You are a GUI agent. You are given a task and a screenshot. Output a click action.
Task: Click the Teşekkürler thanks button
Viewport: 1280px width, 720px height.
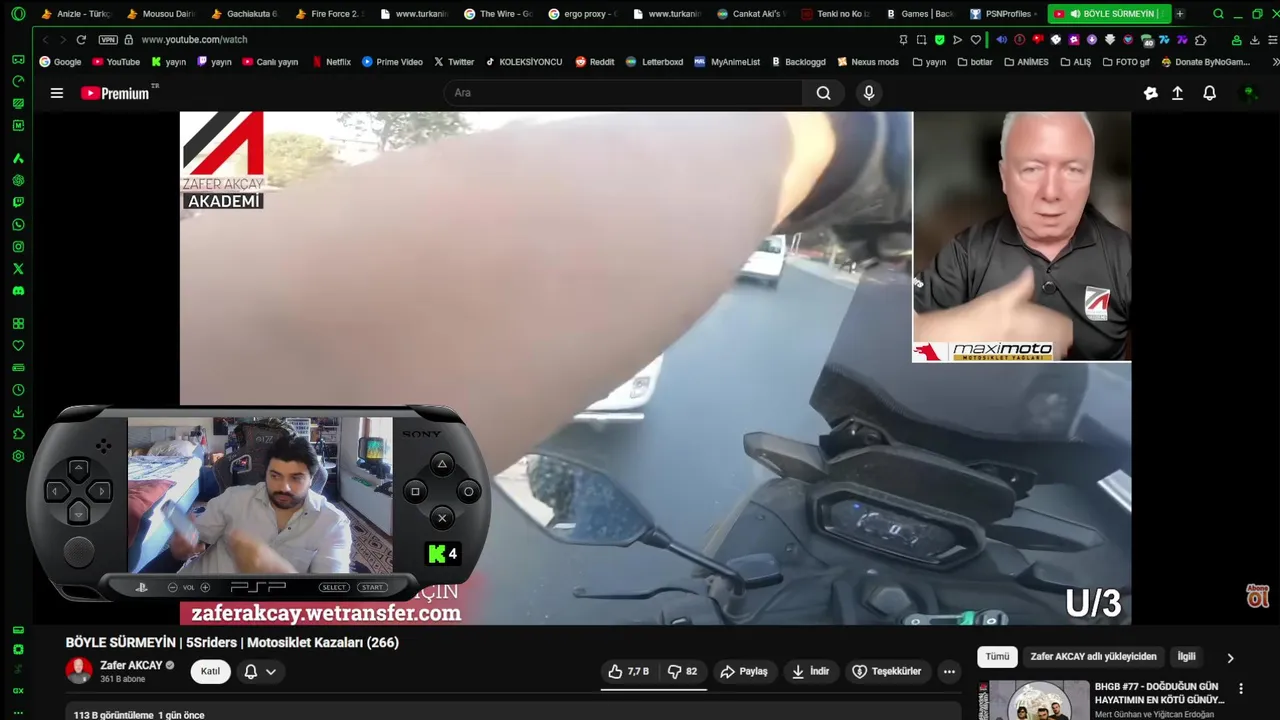click(x=887, y=671)
